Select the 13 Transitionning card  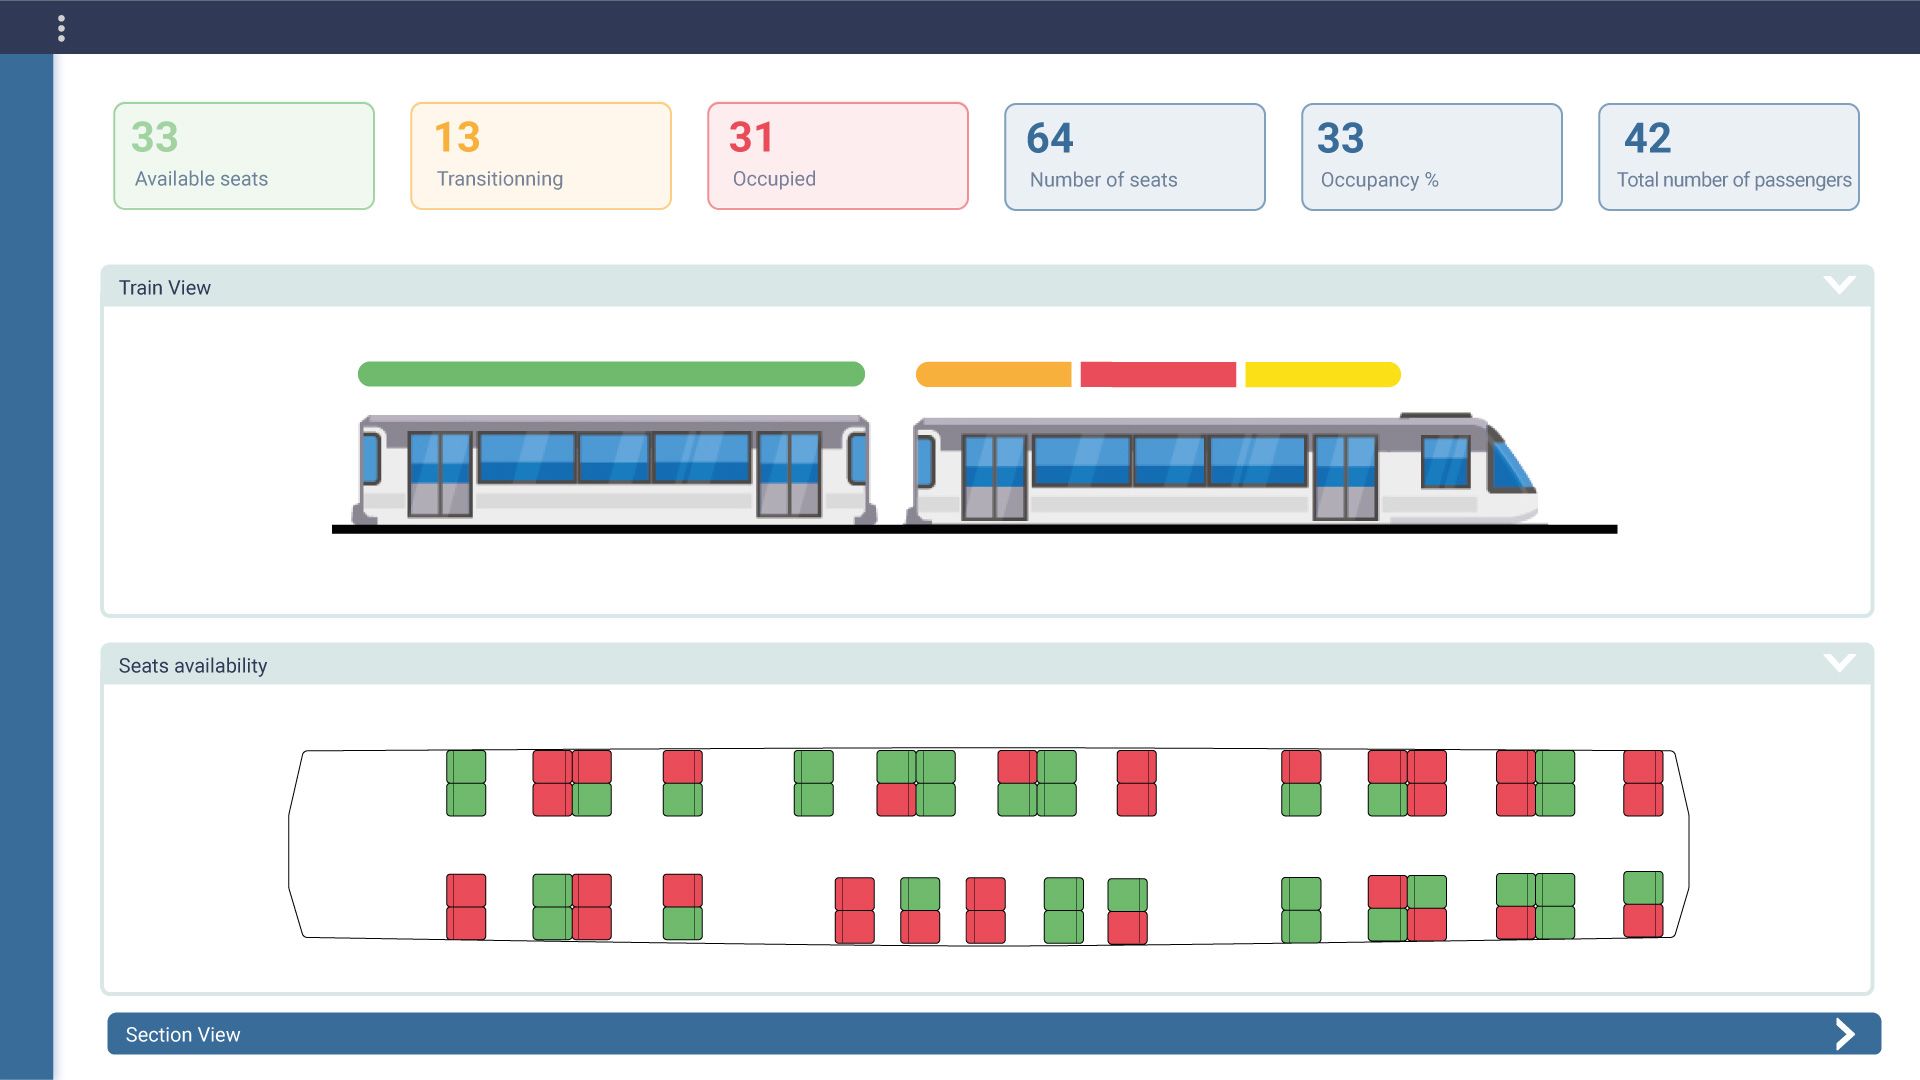[541, 156]
